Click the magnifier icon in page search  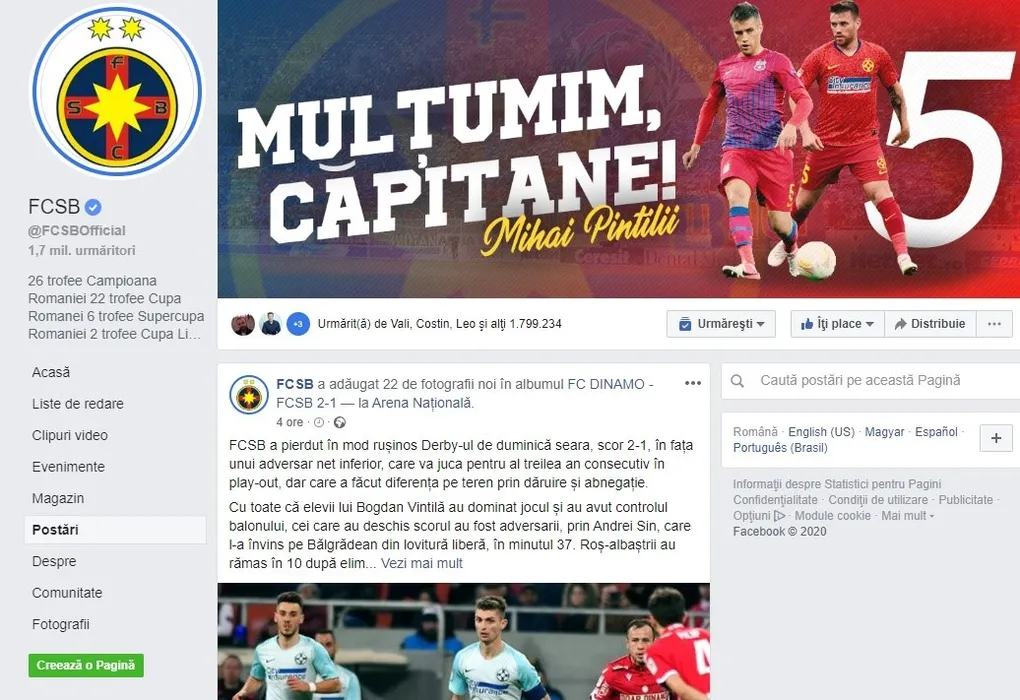[737, 381]
